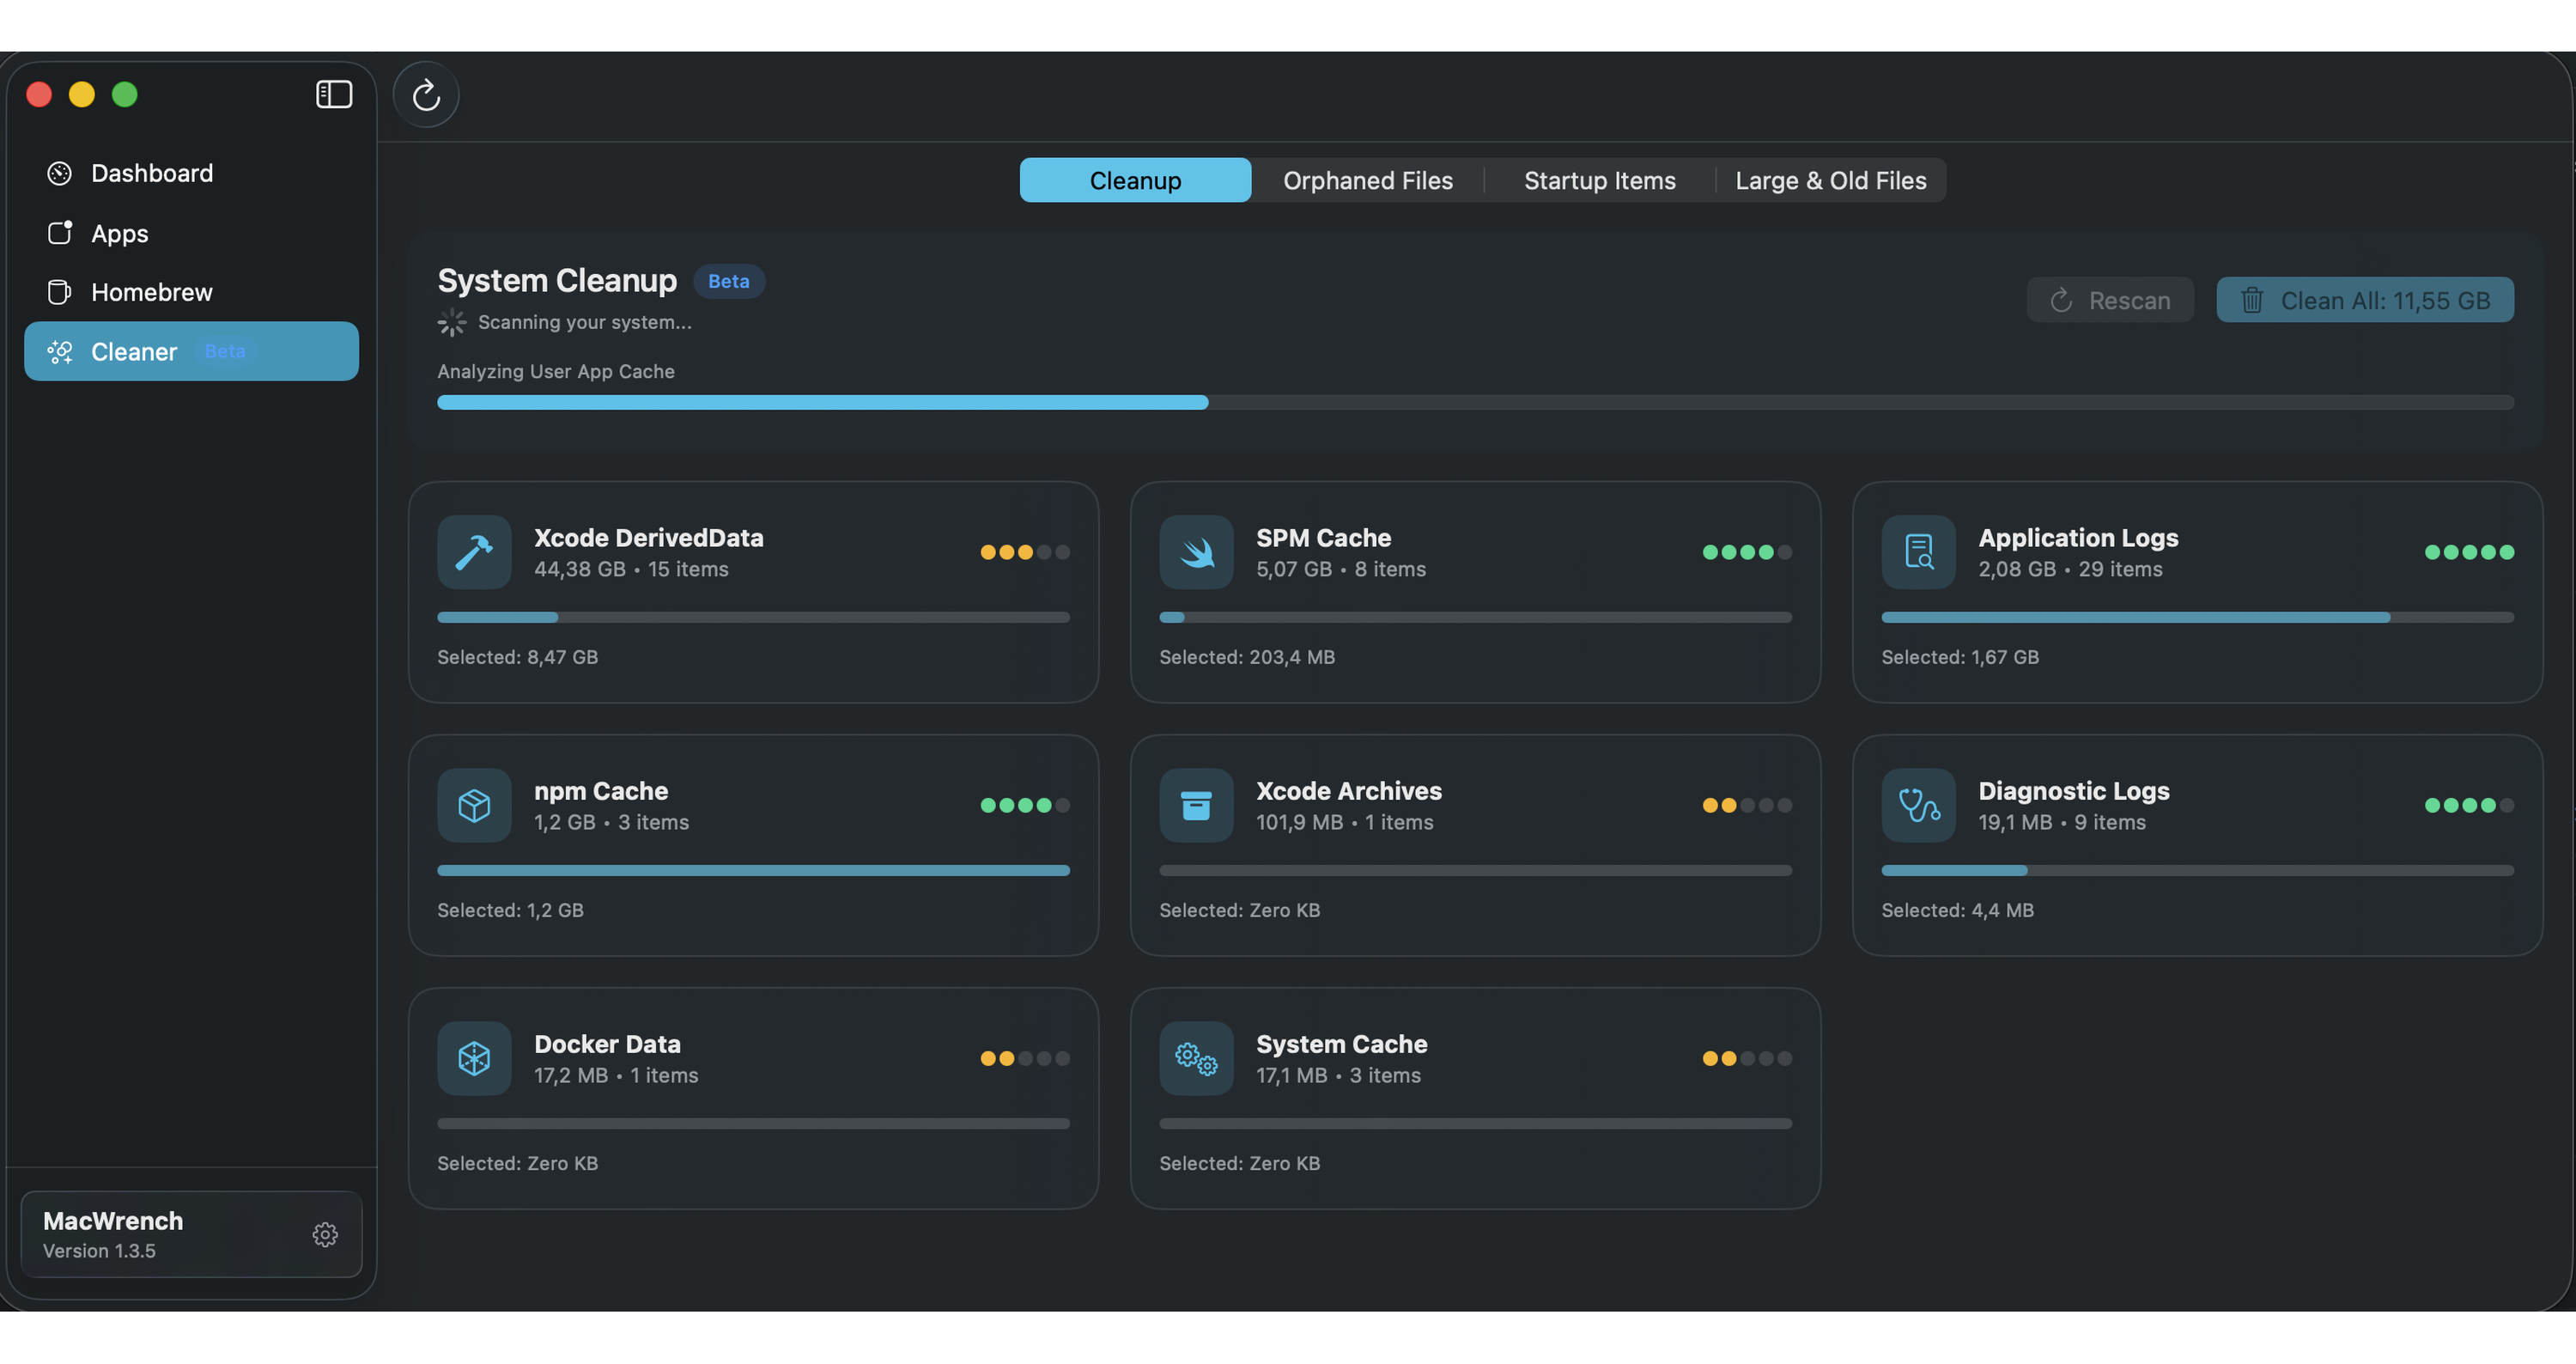The width and height of the screenshot is (2576, 1364).
Task: Click the Homebrew mug icon
Action: point(60,292)
